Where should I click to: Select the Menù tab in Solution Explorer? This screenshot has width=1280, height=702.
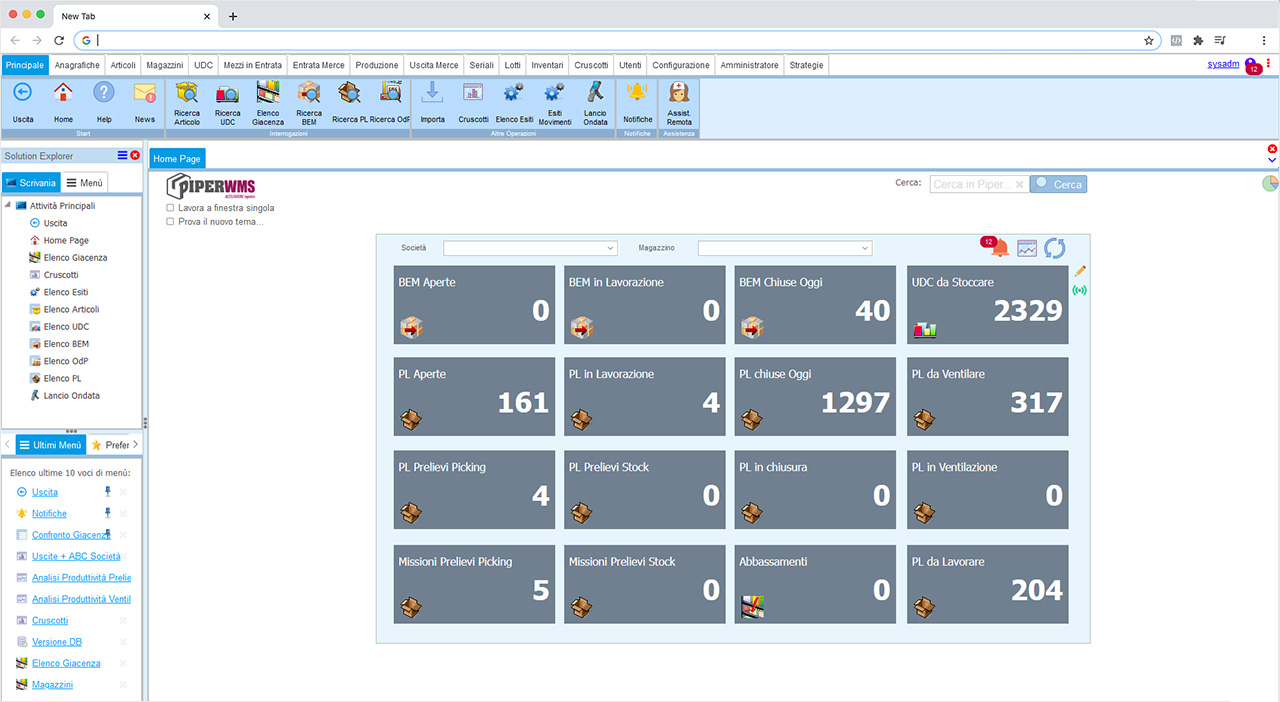click(84, 183)
